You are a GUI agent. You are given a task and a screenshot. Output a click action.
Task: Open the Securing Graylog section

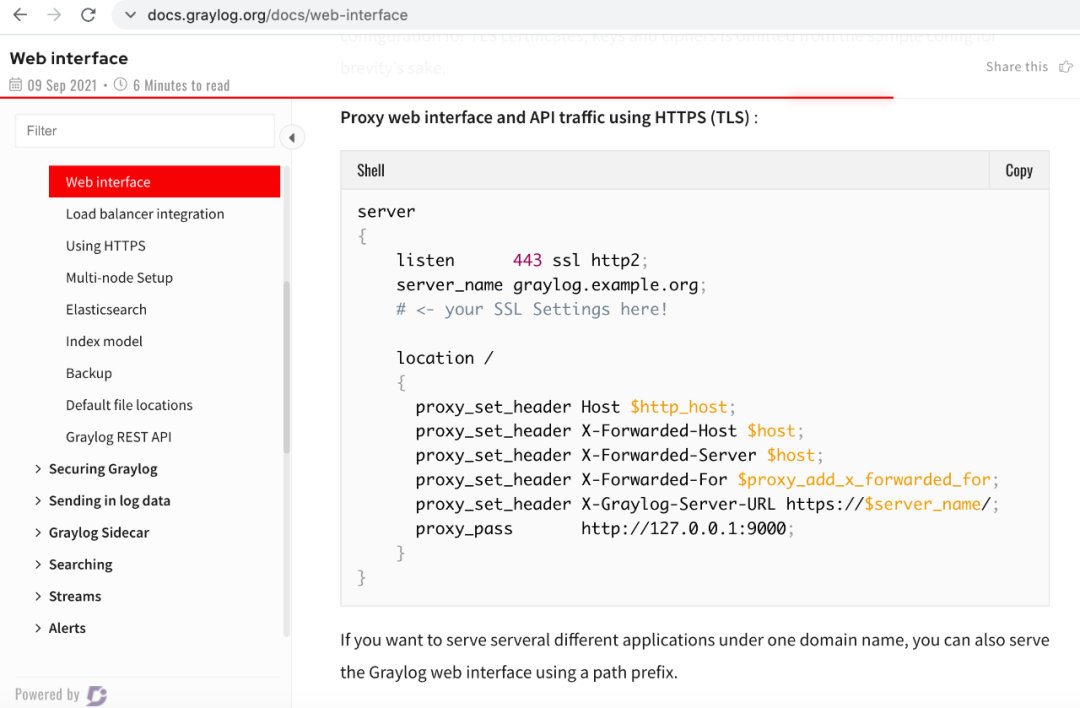click(x=103, y=469)
